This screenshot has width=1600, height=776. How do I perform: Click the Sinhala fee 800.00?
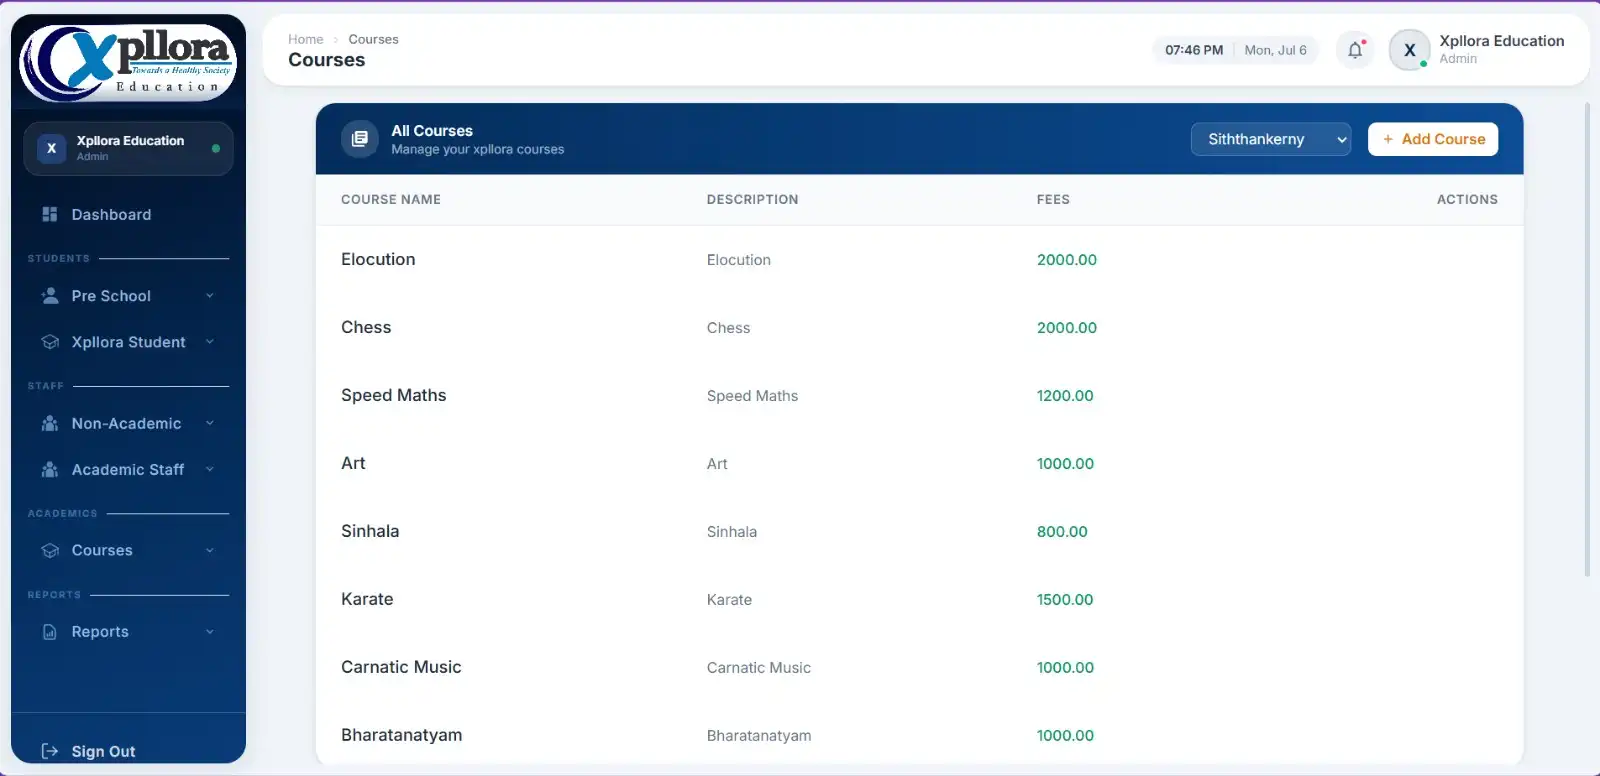tap(1062, 532)
